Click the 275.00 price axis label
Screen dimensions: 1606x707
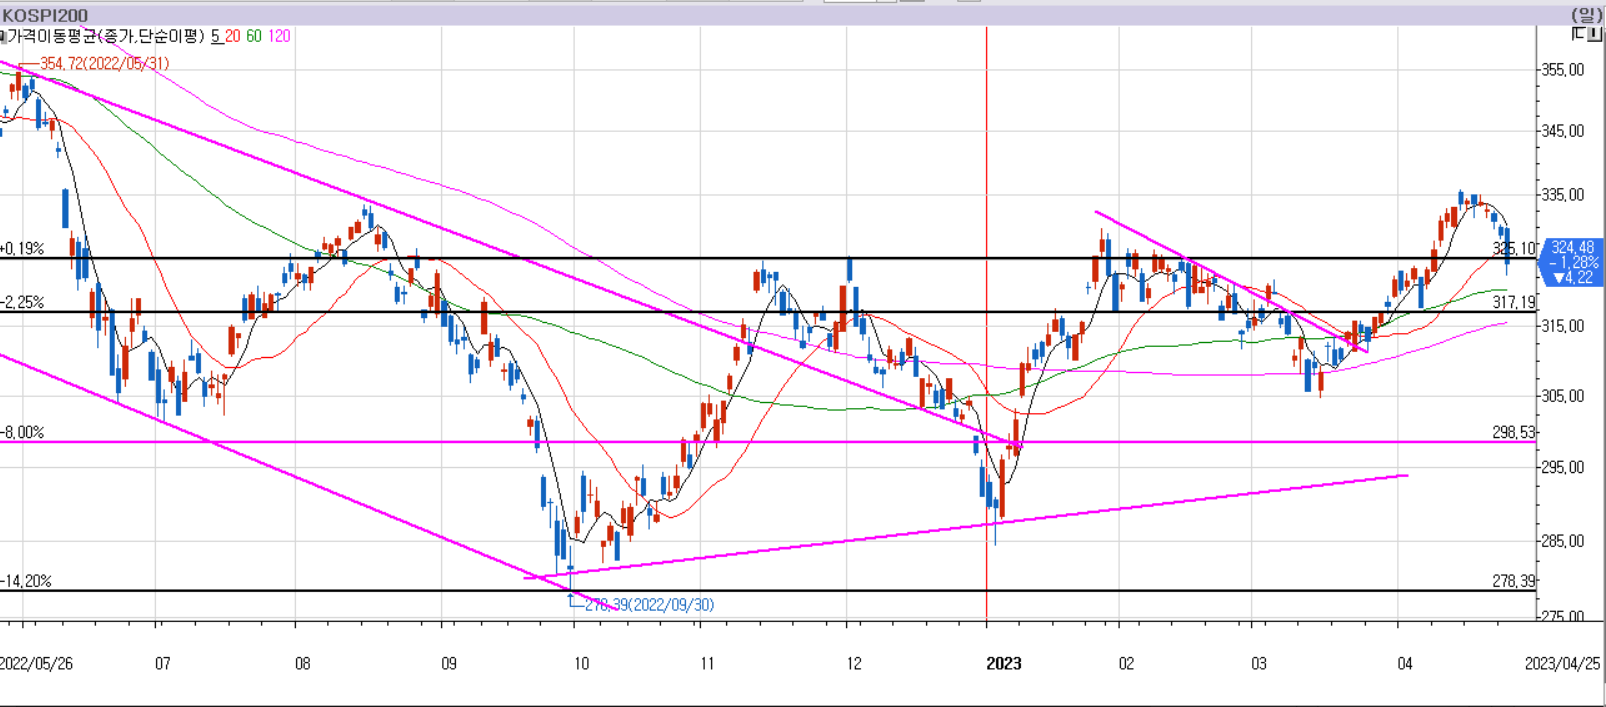(1563, 616)
